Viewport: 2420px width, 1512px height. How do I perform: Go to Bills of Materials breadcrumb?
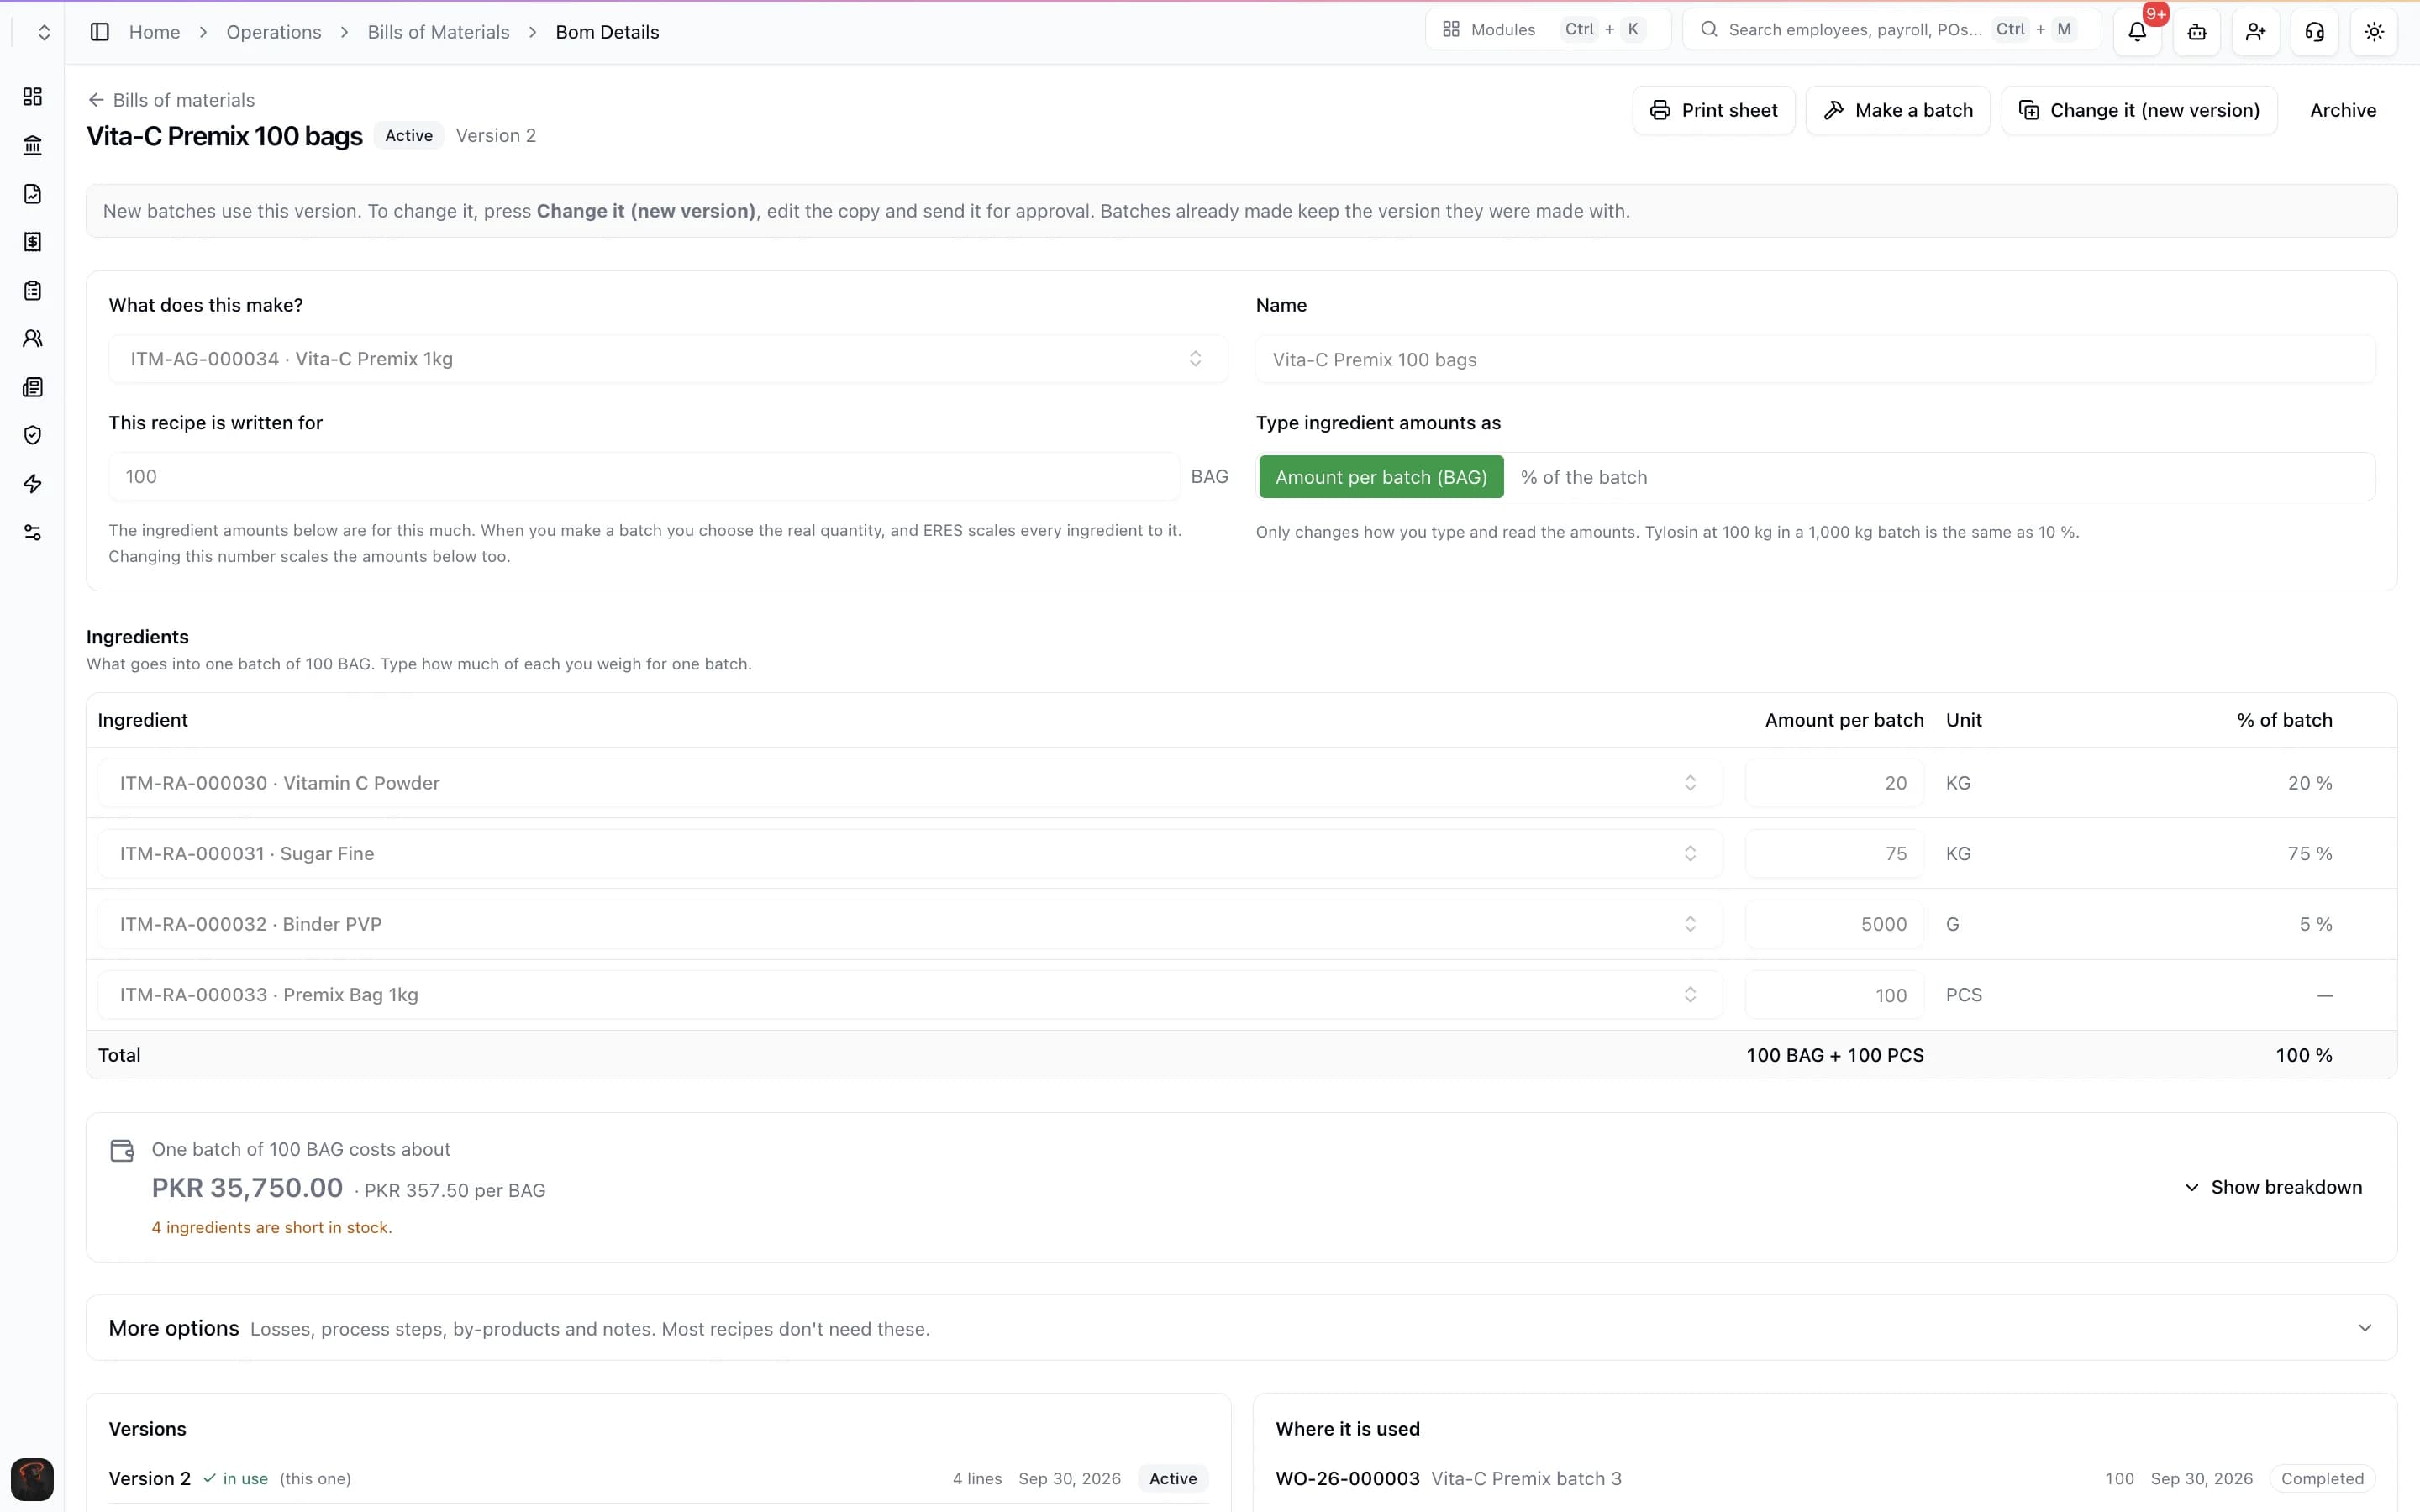(438, 32)
